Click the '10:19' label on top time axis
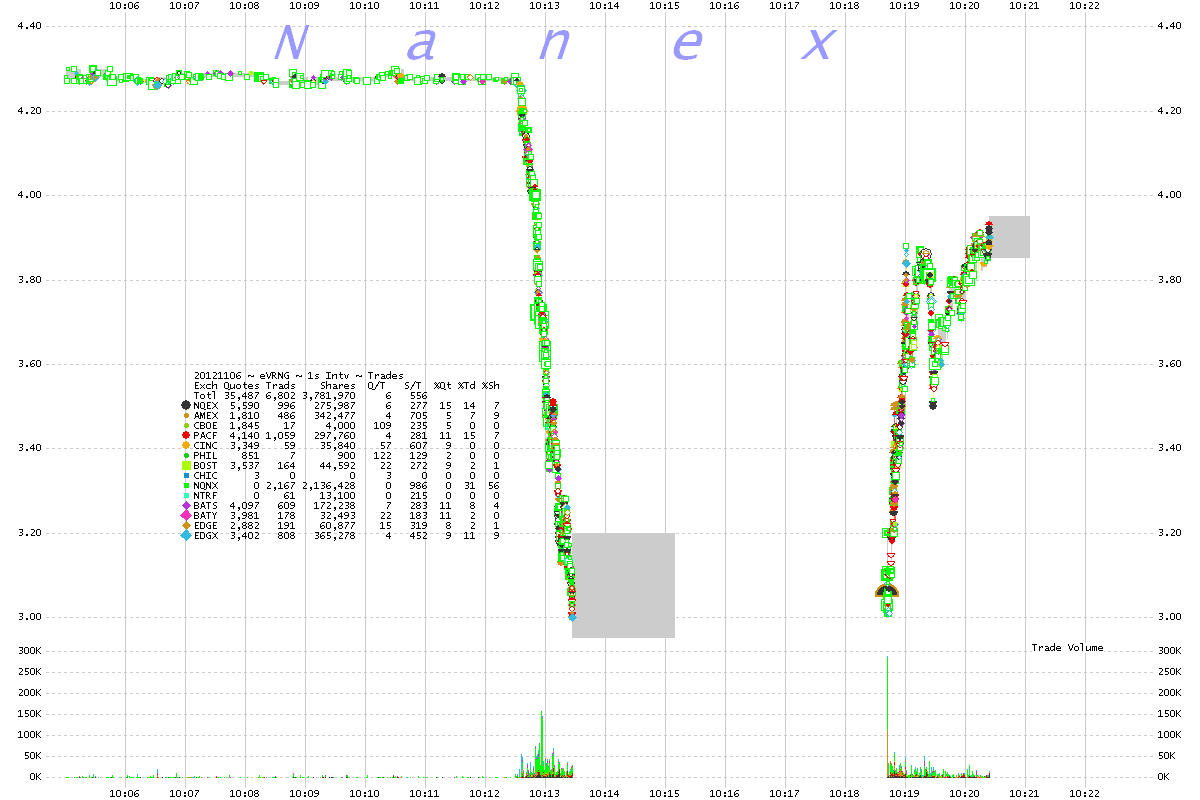This screenshot has height=800, width=1200. (x=905, y=6)
